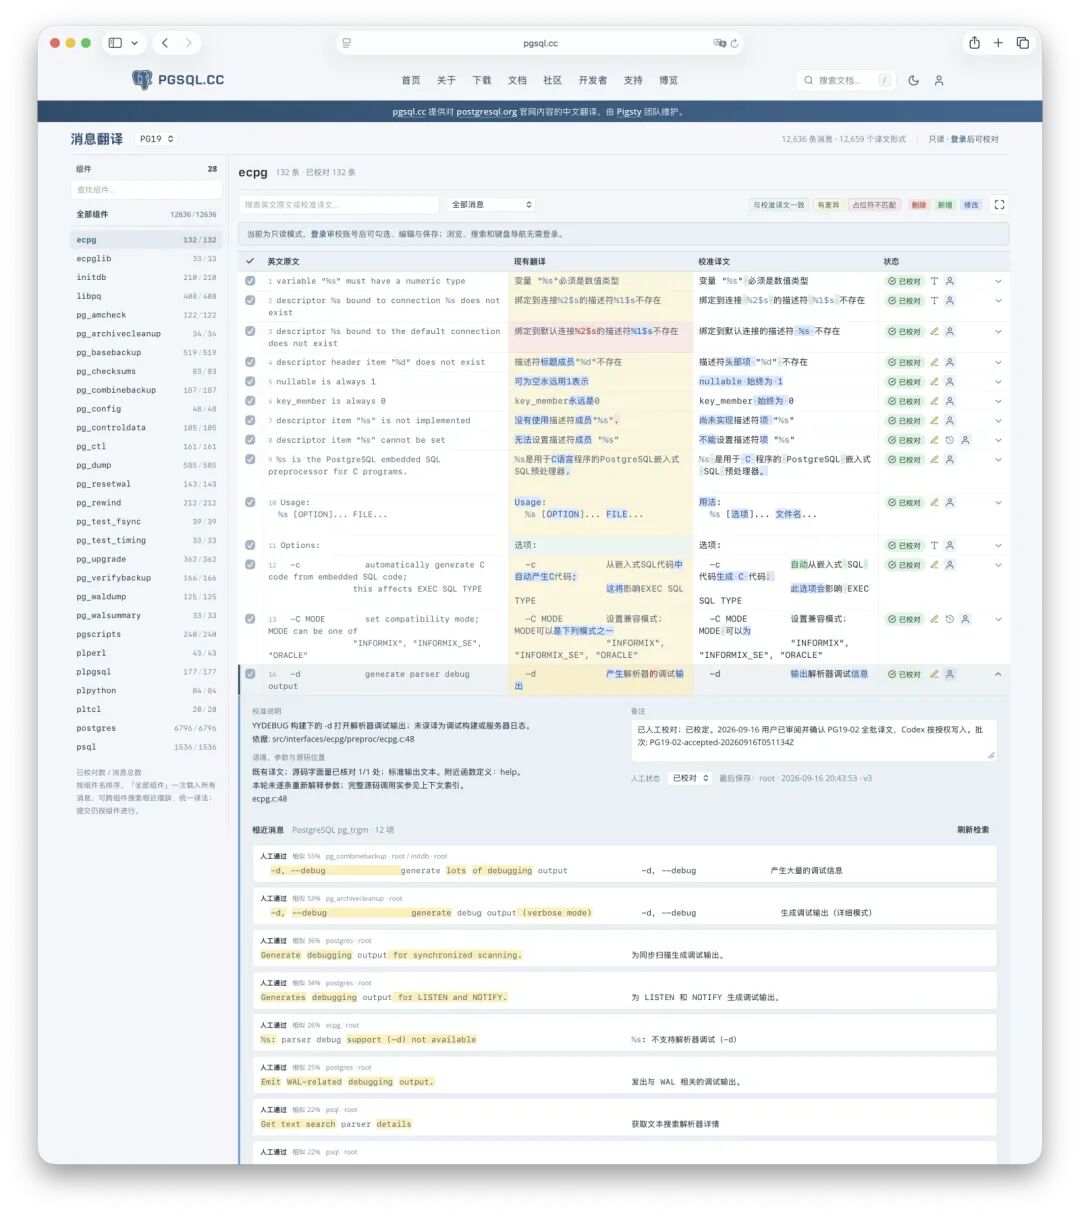Viewport: 1080px width, 1214px height.
Task: Filter by the 有差异 yellow tag
Action: click(828, 205)
